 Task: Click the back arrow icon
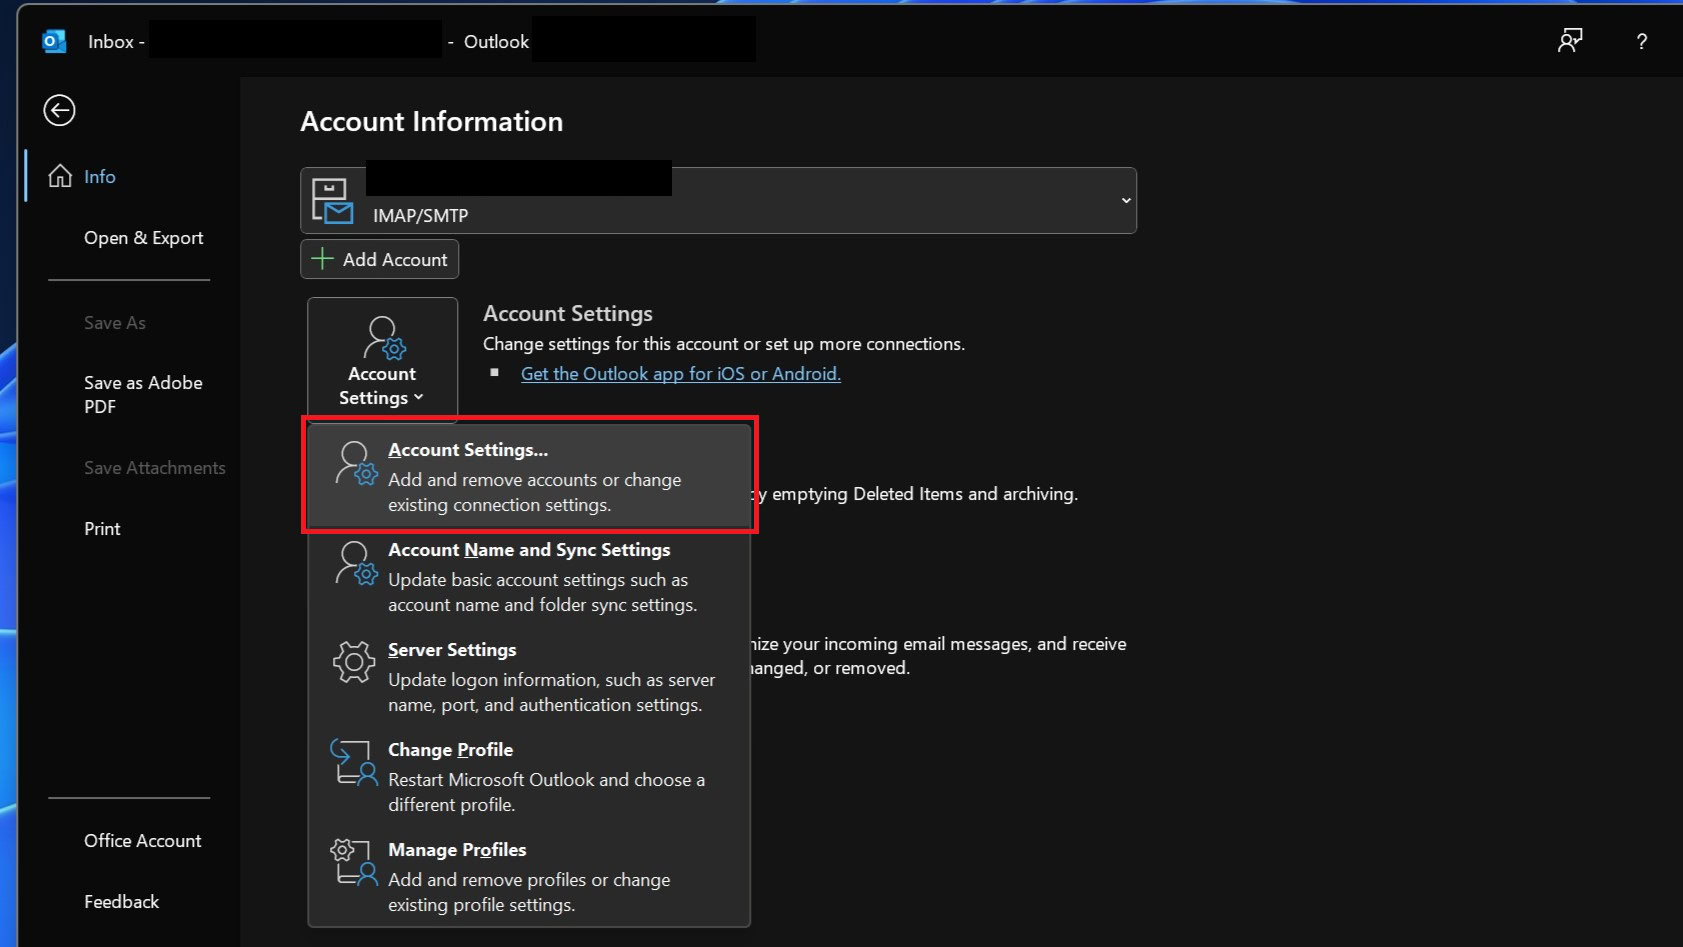(x=59, y=110)
